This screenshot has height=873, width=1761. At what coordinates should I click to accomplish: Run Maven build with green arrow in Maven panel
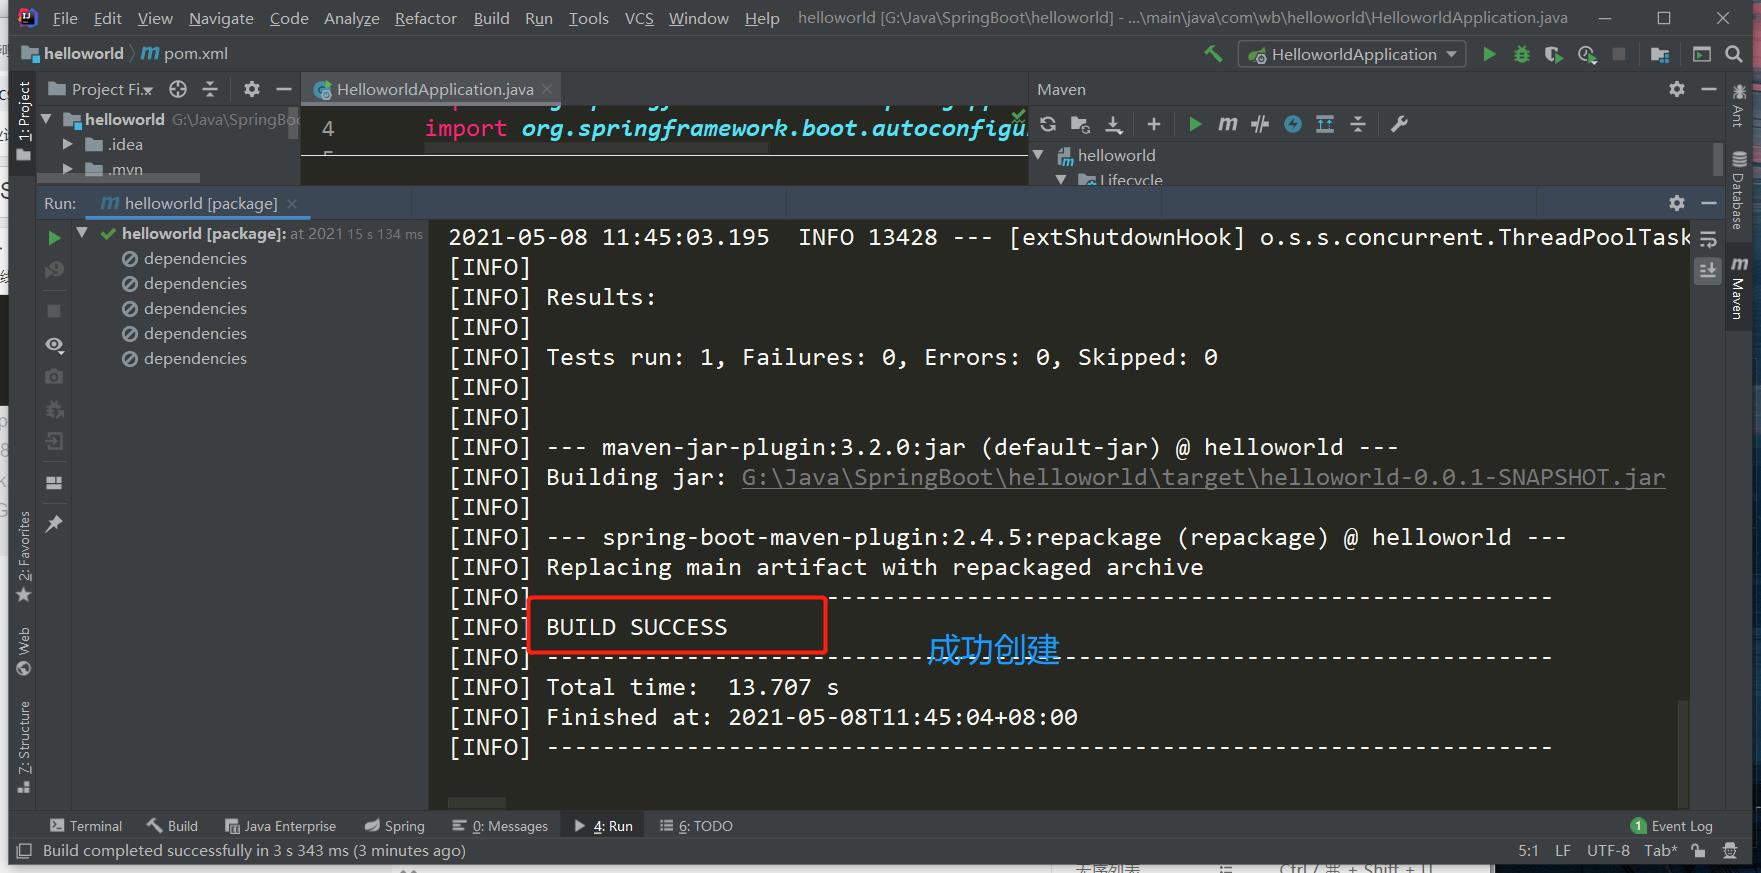(x=1195, y=124)
